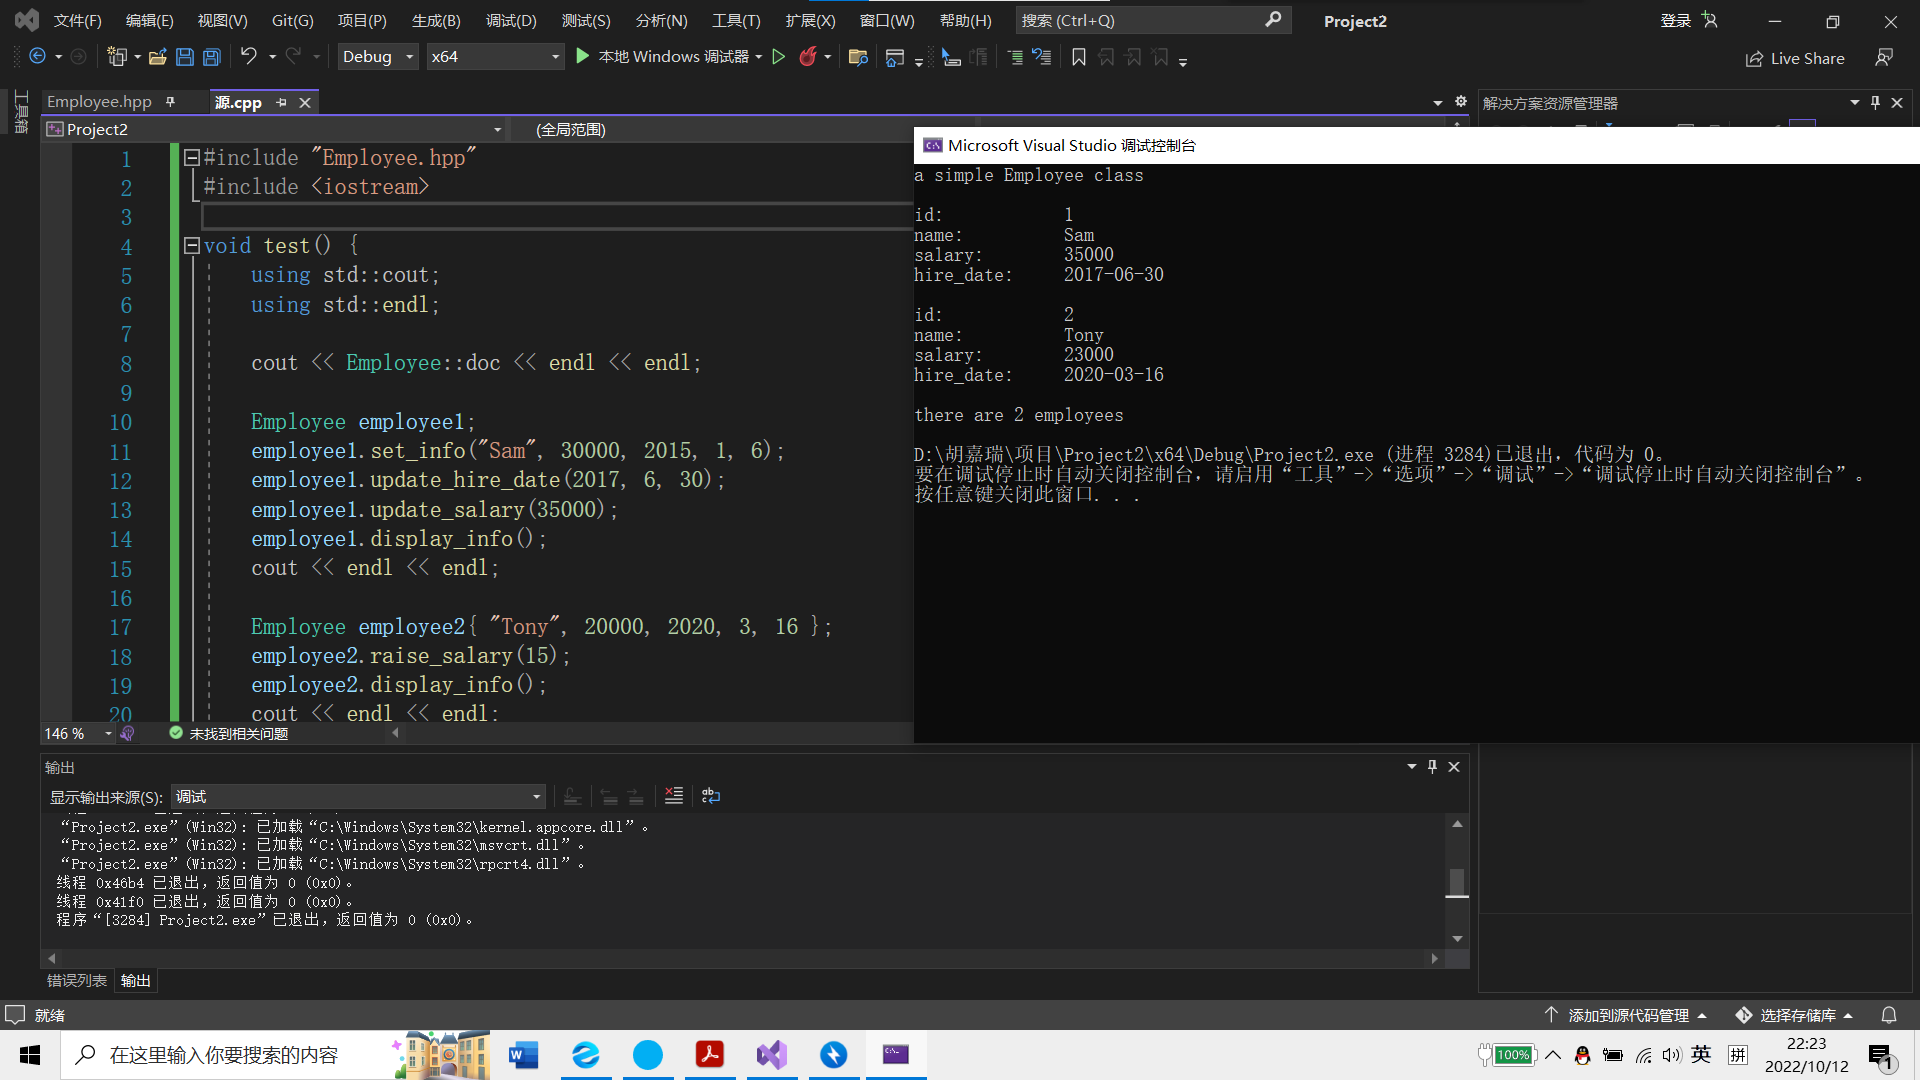
Task: Click the Visual Studio search box
Action: (x=1140, y=20)
